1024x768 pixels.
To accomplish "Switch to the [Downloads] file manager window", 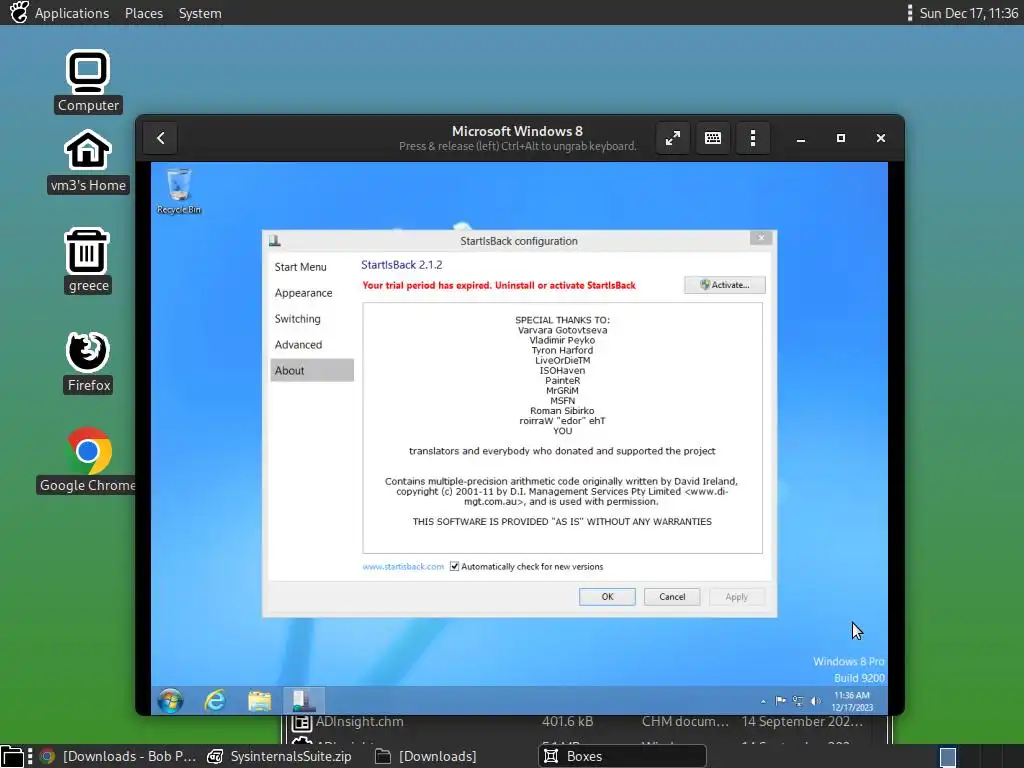I will (426, 756).
